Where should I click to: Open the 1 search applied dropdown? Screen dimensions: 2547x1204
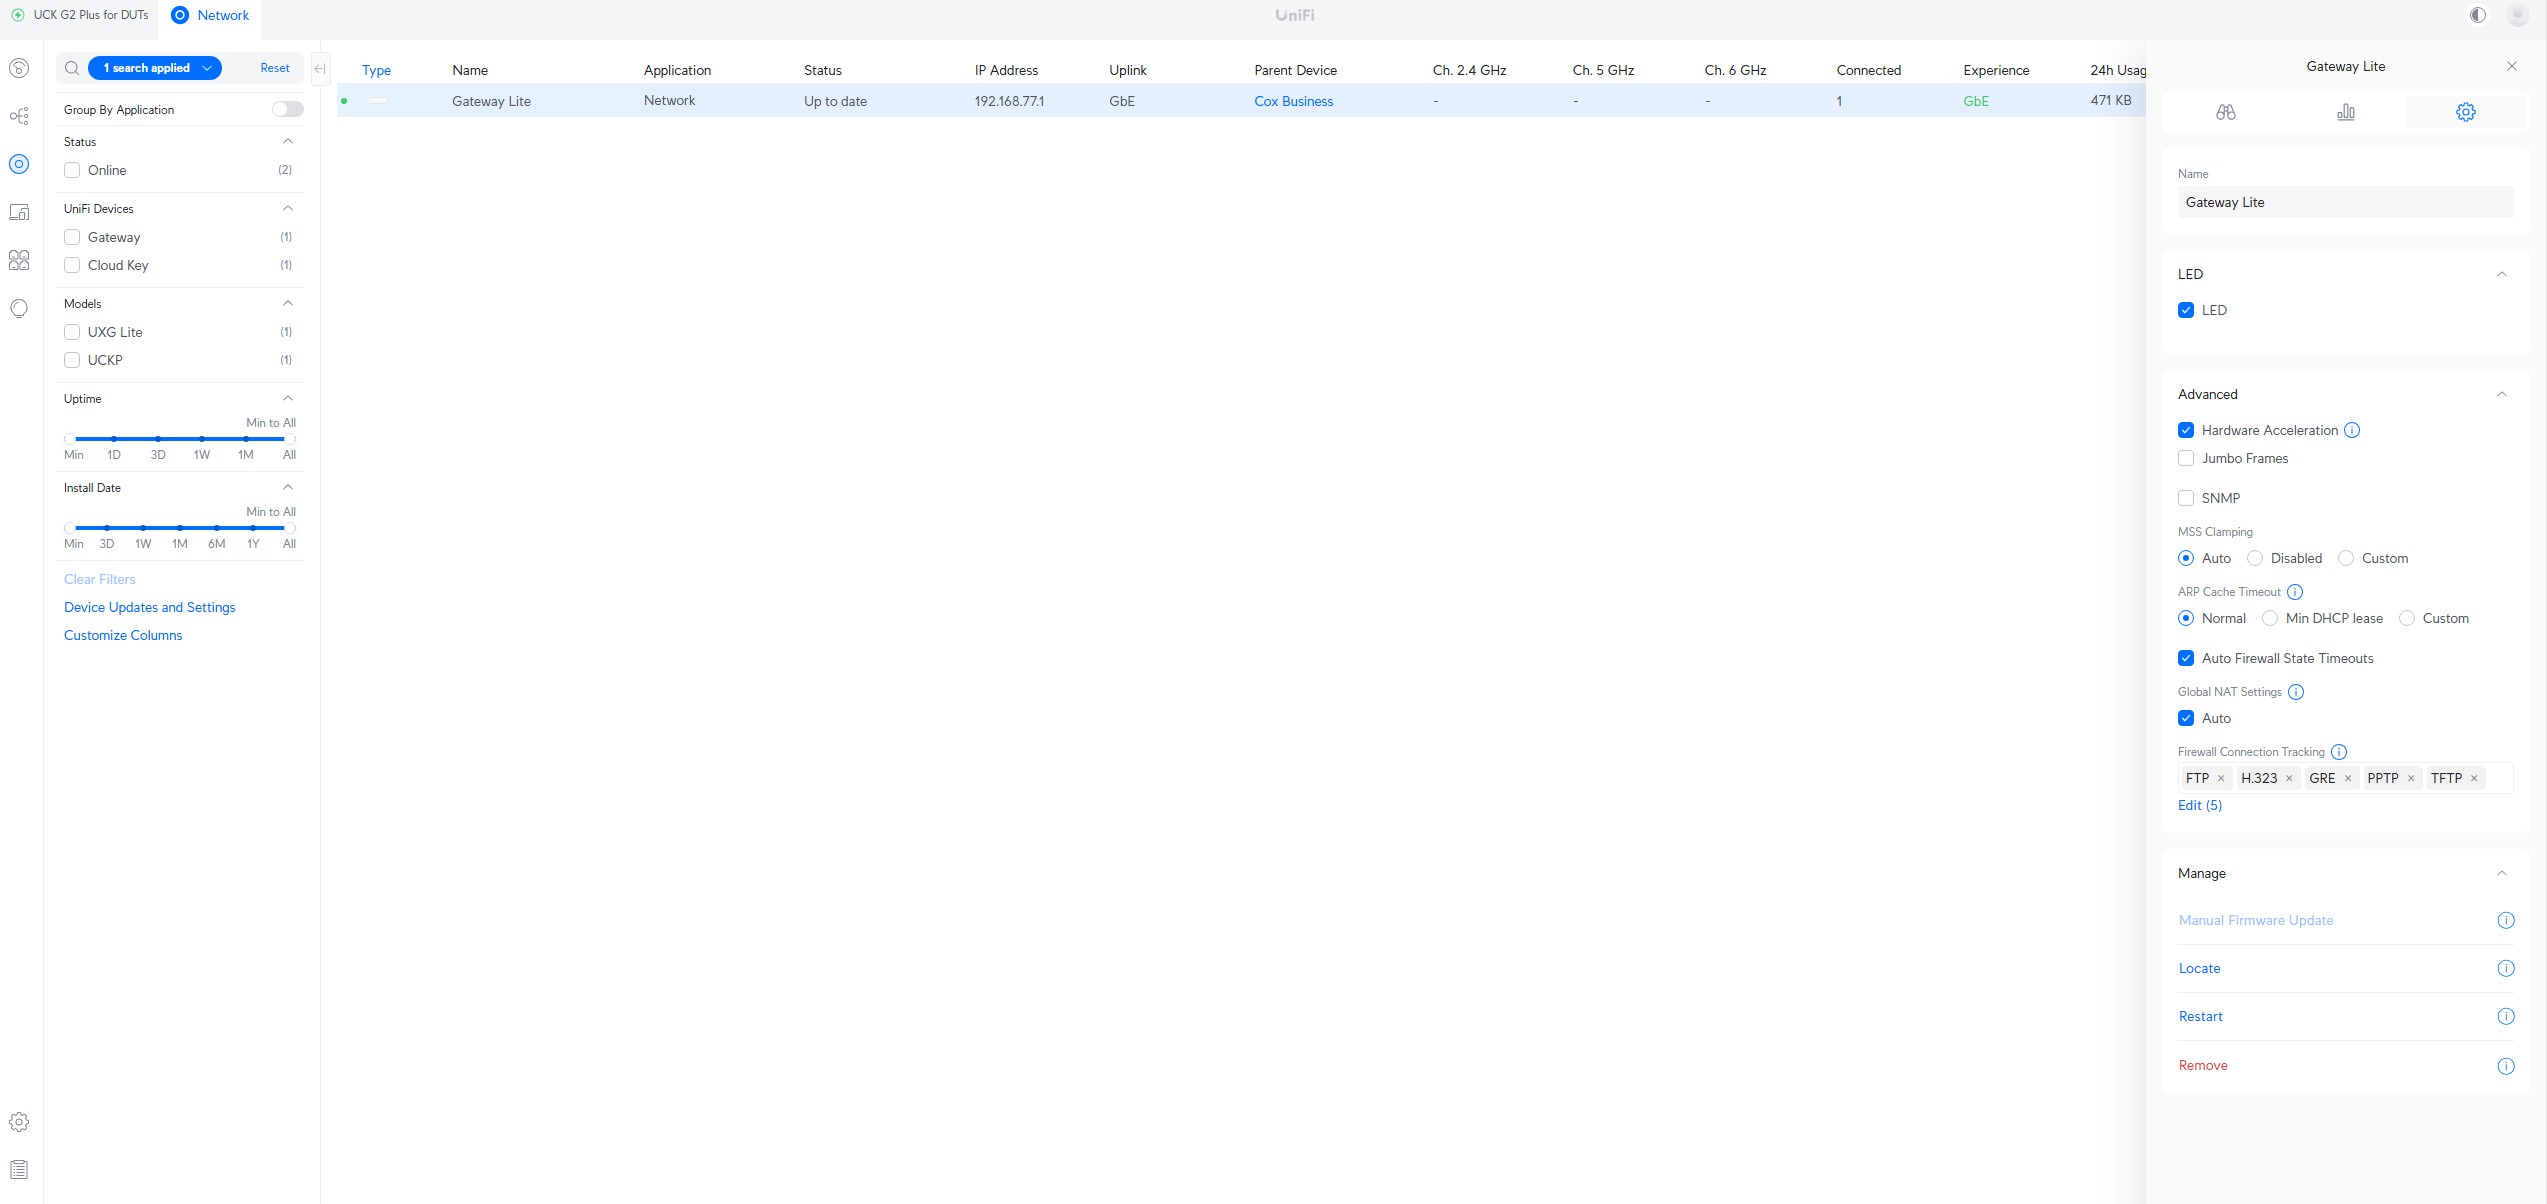(155, 68)
